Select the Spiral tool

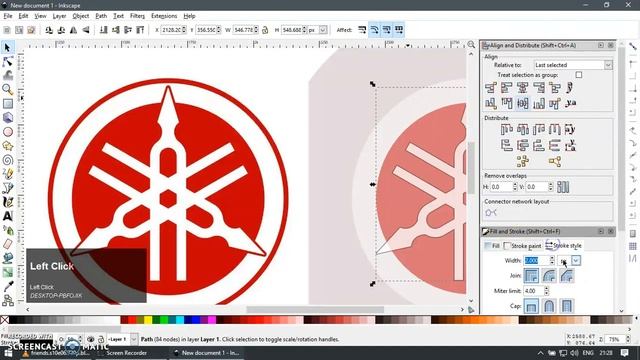7,160
